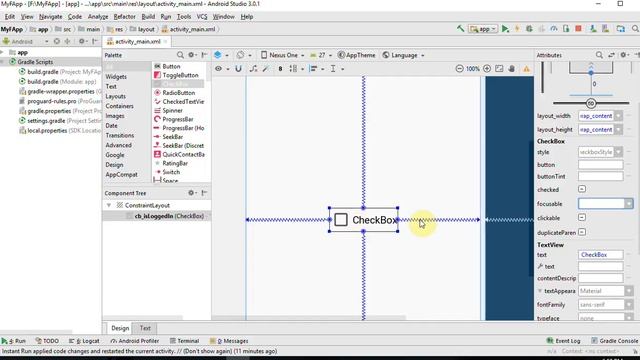Infer constraints with magic wand icon
The width and height of the screenshot is (640, 360).
pyautogui.click(x=266, y=69)
